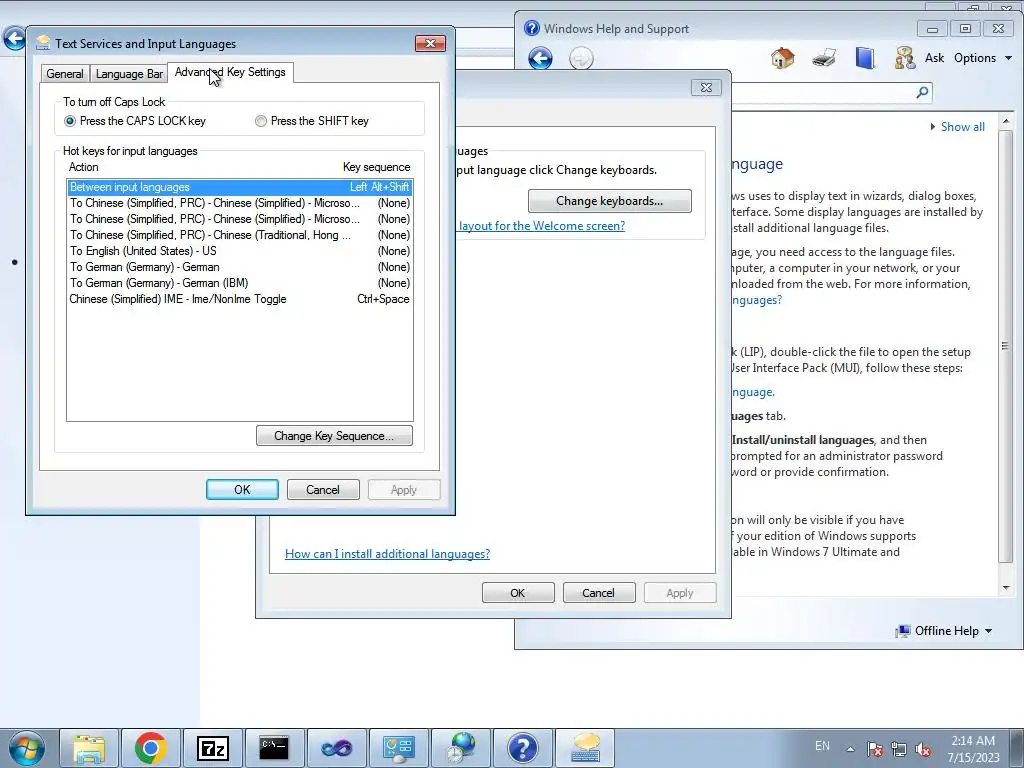
Task: Click search magnifier in Help window
Action: [x=922, y=92]
